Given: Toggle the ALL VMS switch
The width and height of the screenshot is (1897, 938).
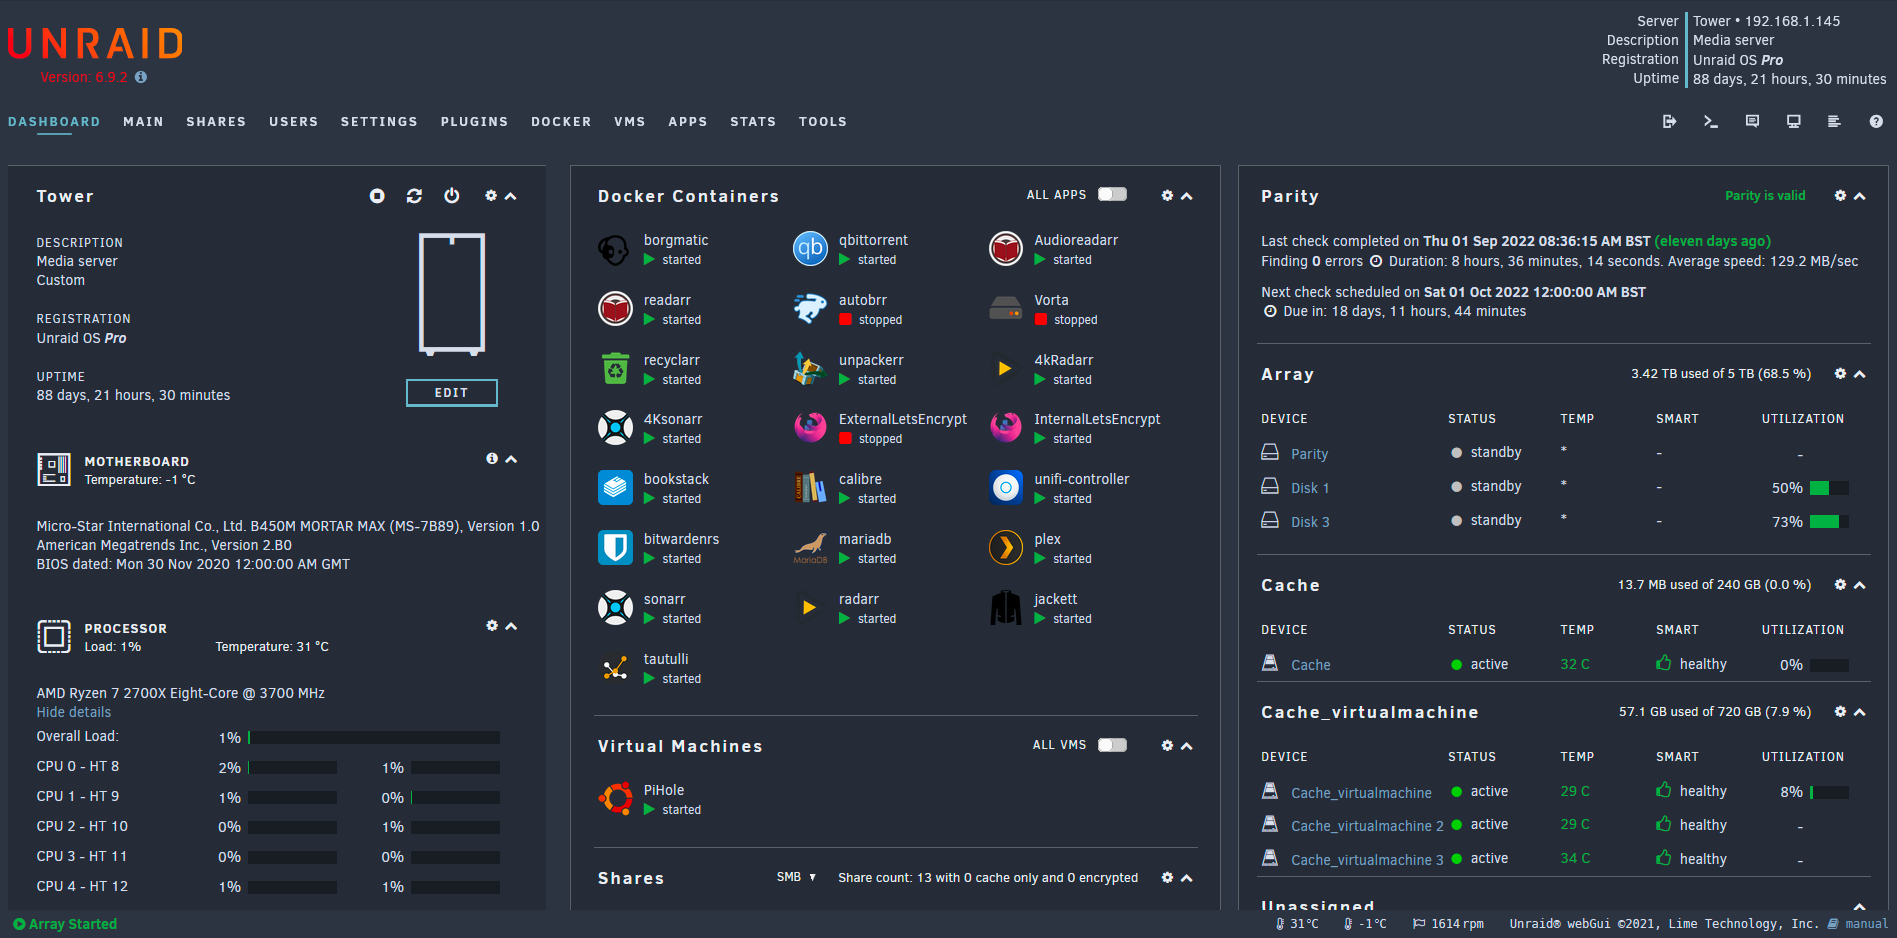Looking at the screenshot, I should [x=1112, y=745].
